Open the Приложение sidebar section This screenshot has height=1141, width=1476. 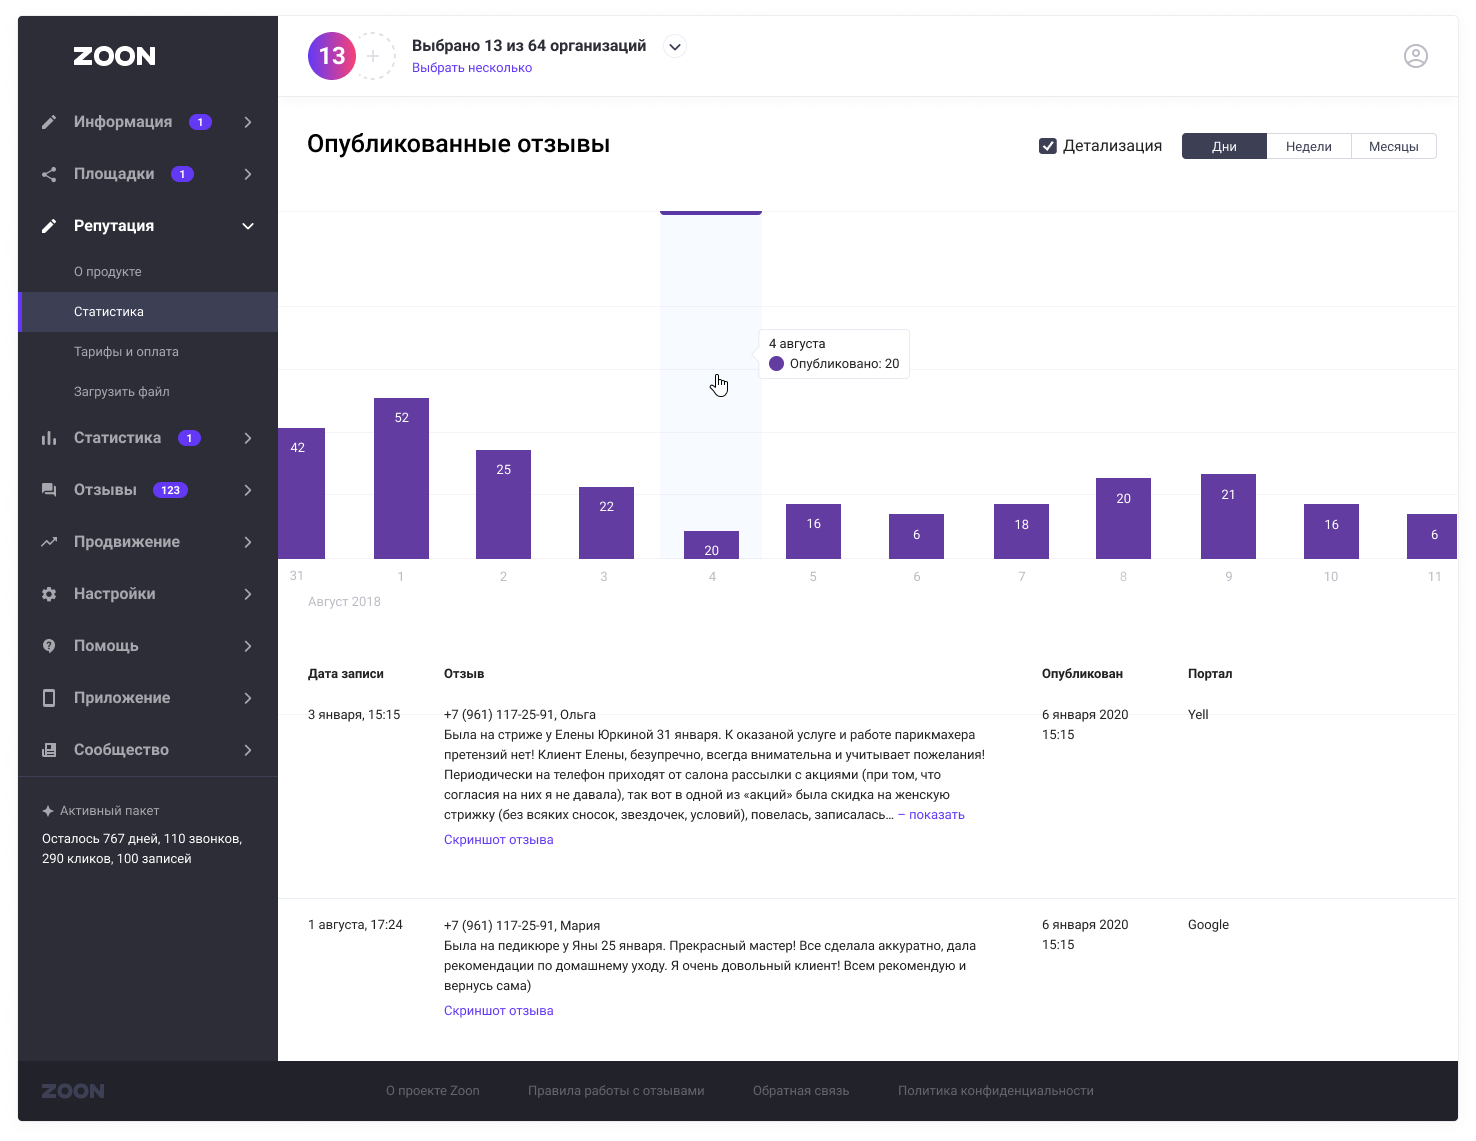[148, 698]
